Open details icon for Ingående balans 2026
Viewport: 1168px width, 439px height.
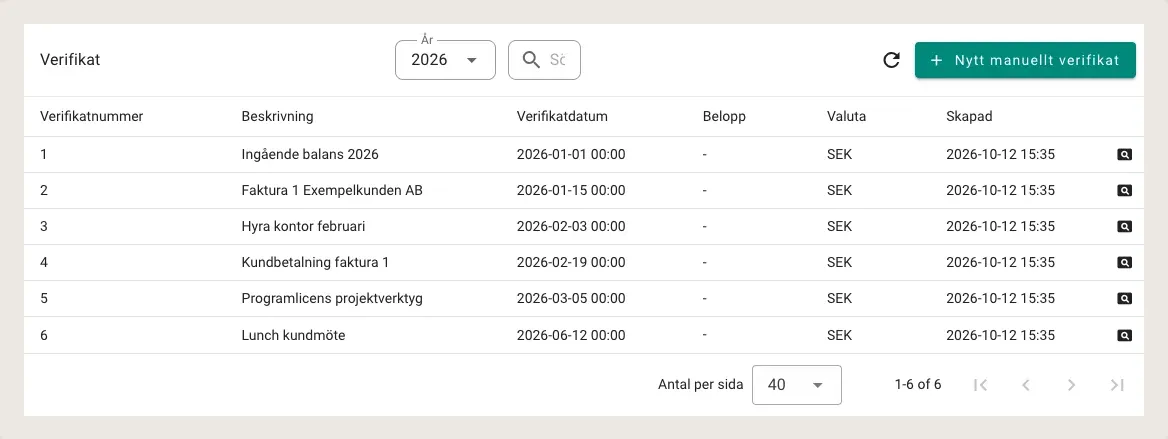[x=1125, y=154]
